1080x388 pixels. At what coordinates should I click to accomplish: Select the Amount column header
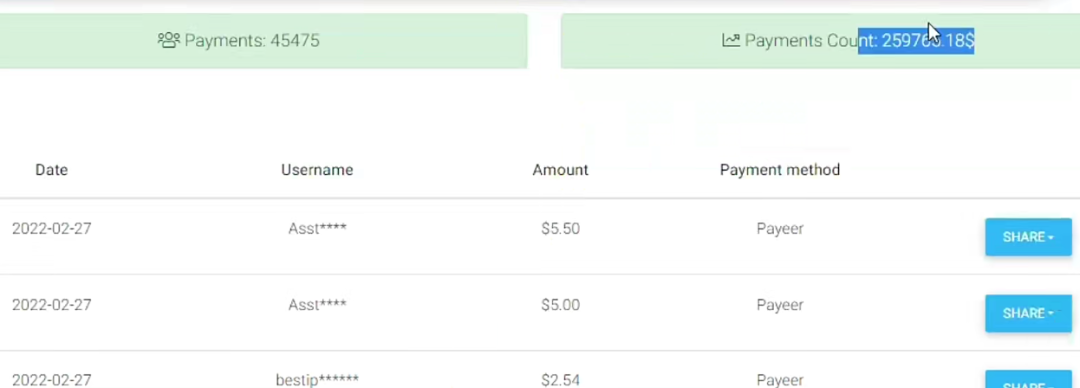560,170
